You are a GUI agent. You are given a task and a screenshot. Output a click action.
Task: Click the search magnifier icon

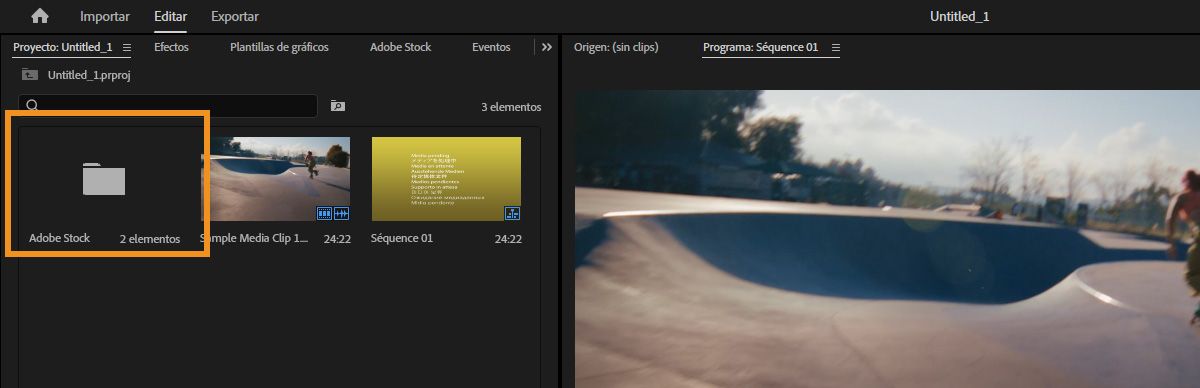click(x=32, y=106)
